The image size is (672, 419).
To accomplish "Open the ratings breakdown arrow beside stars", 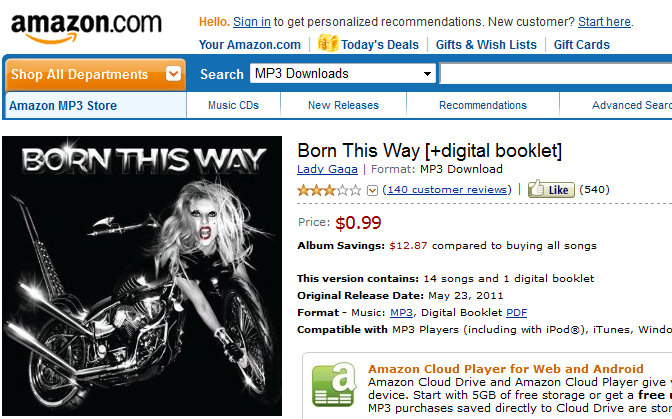I will 372,190.
